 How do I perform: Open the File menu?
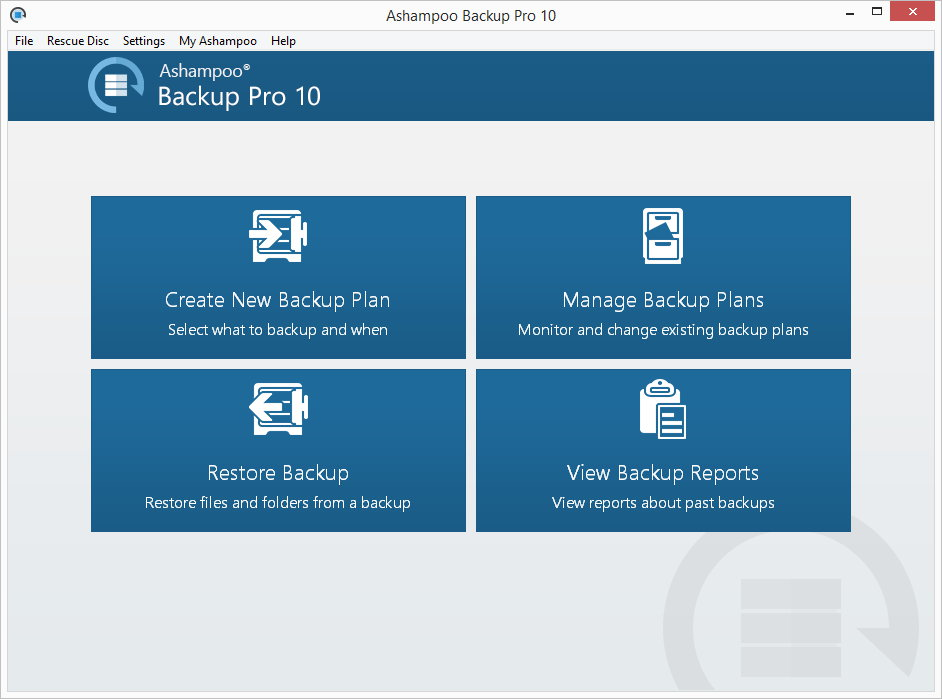(x=24, y=41)
